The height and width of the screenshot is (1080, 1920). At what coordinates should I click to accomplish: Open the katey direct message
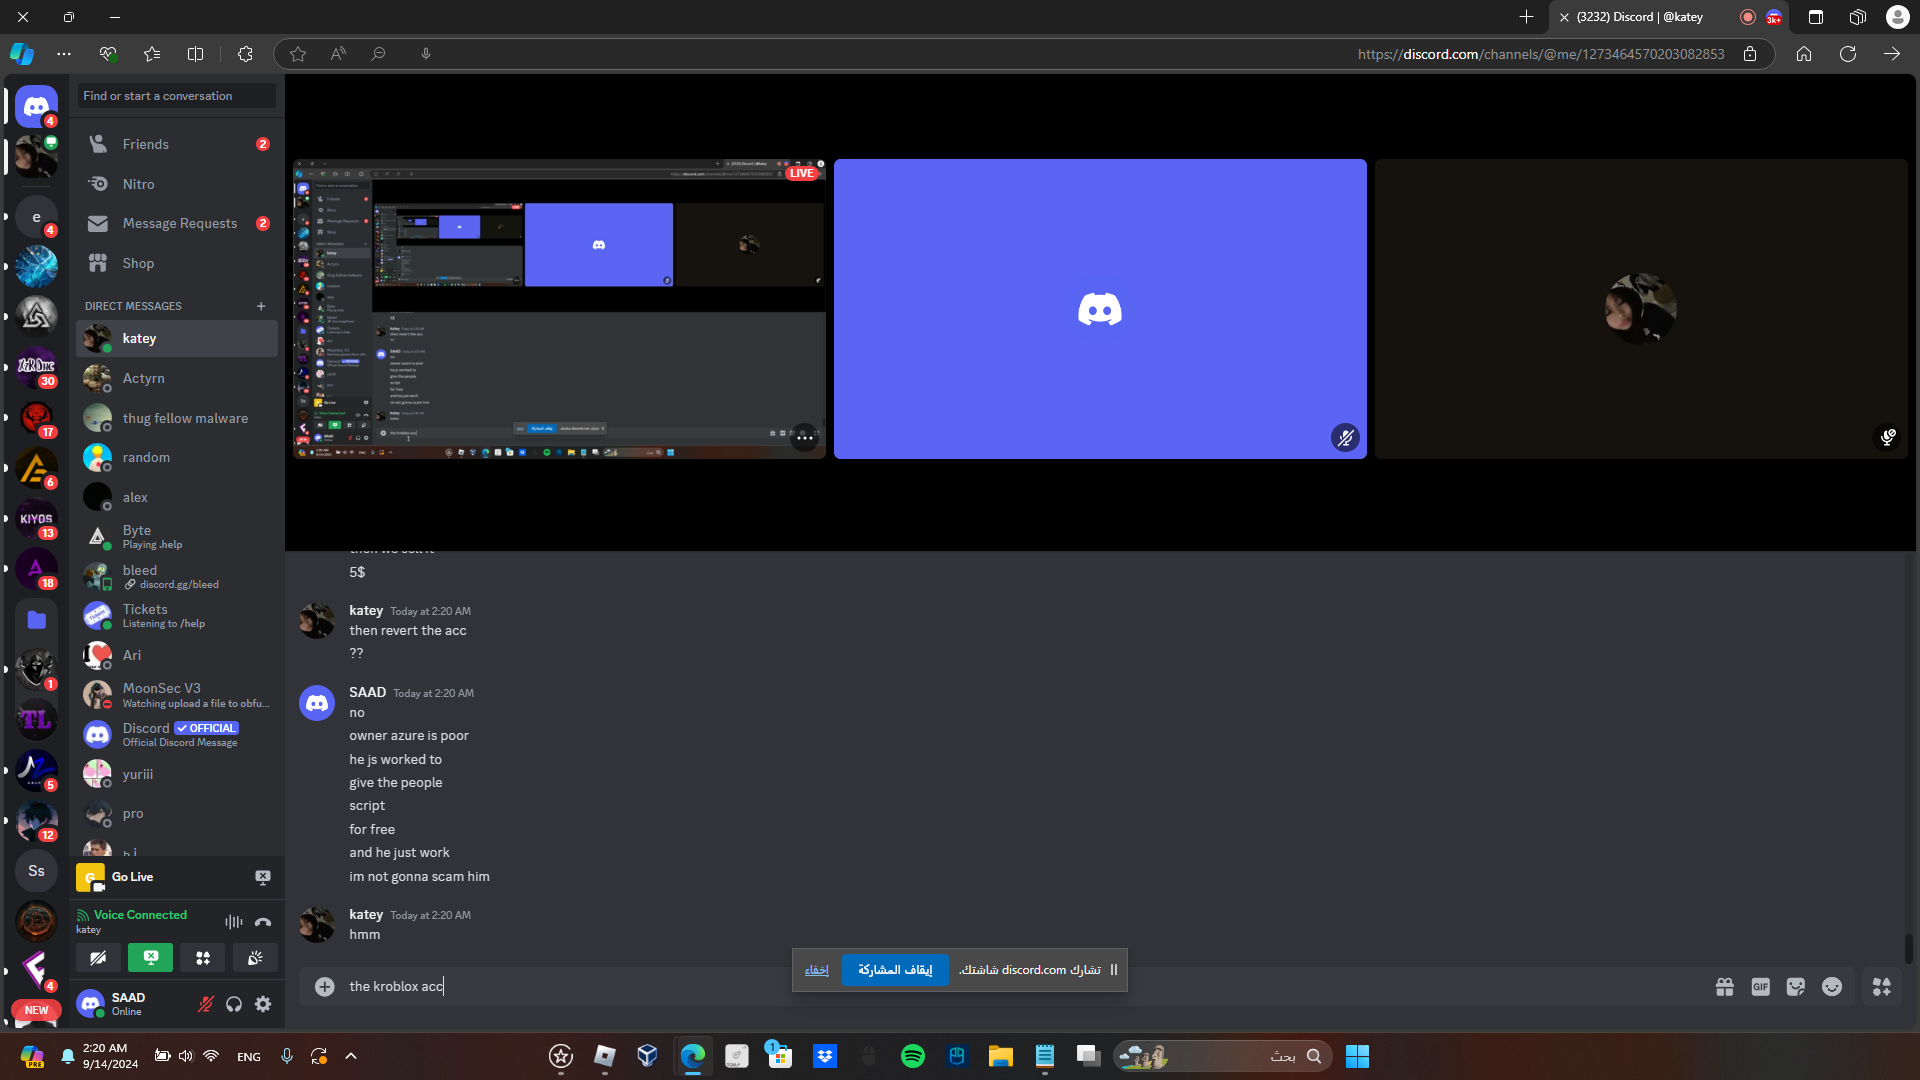click(177, 338)
